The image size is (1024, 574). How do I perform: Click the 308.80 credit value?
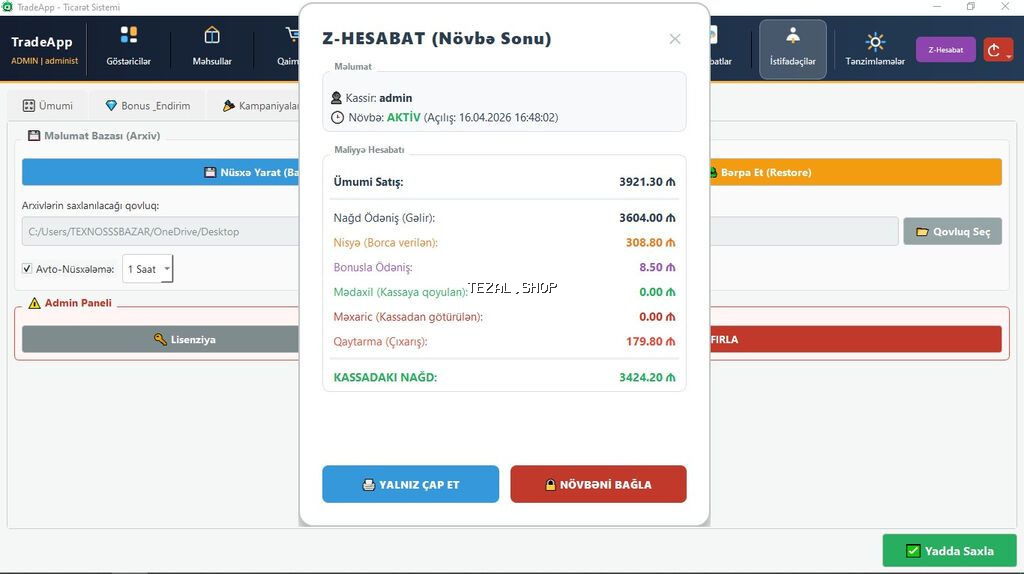(650, 243)
